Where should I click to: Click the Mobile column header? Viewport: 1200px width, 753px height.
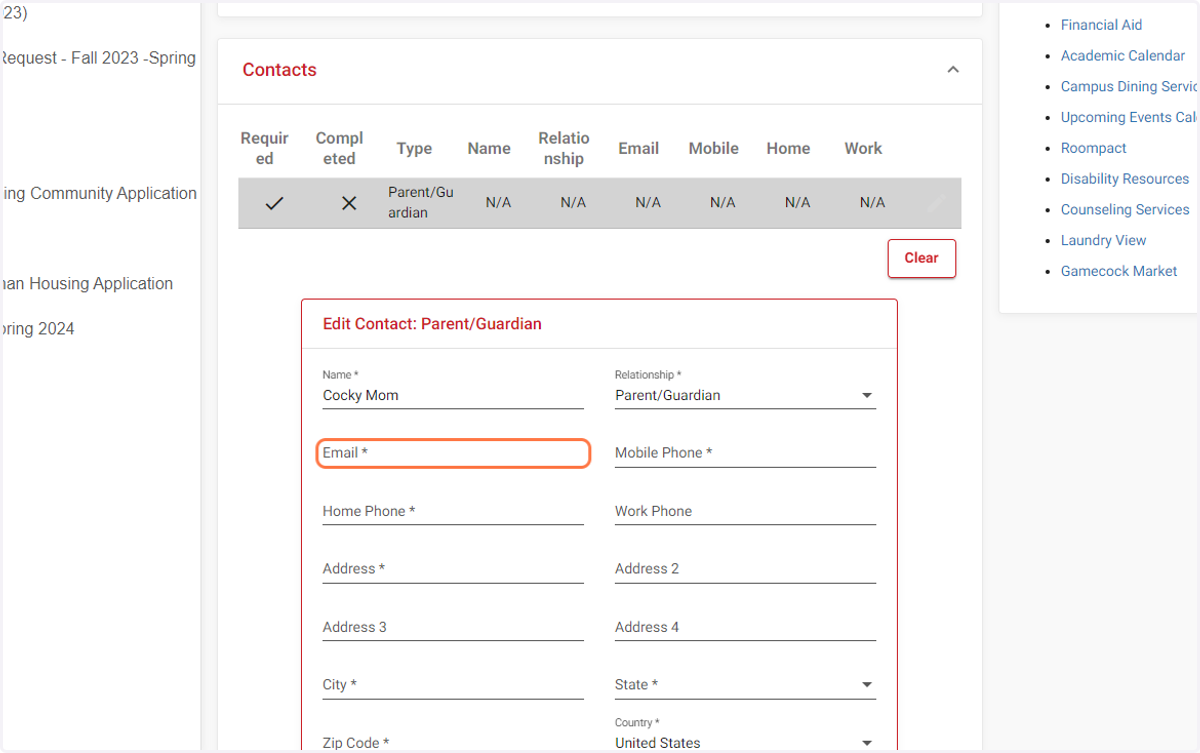[x=714, y=148]
